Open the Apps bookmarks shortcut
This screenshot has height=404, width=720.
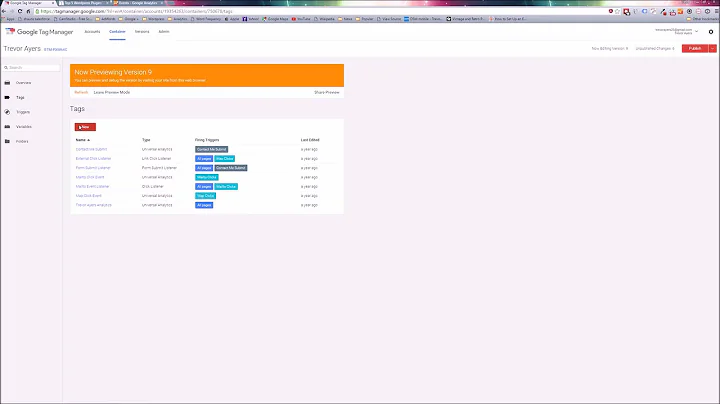[8, 19]
